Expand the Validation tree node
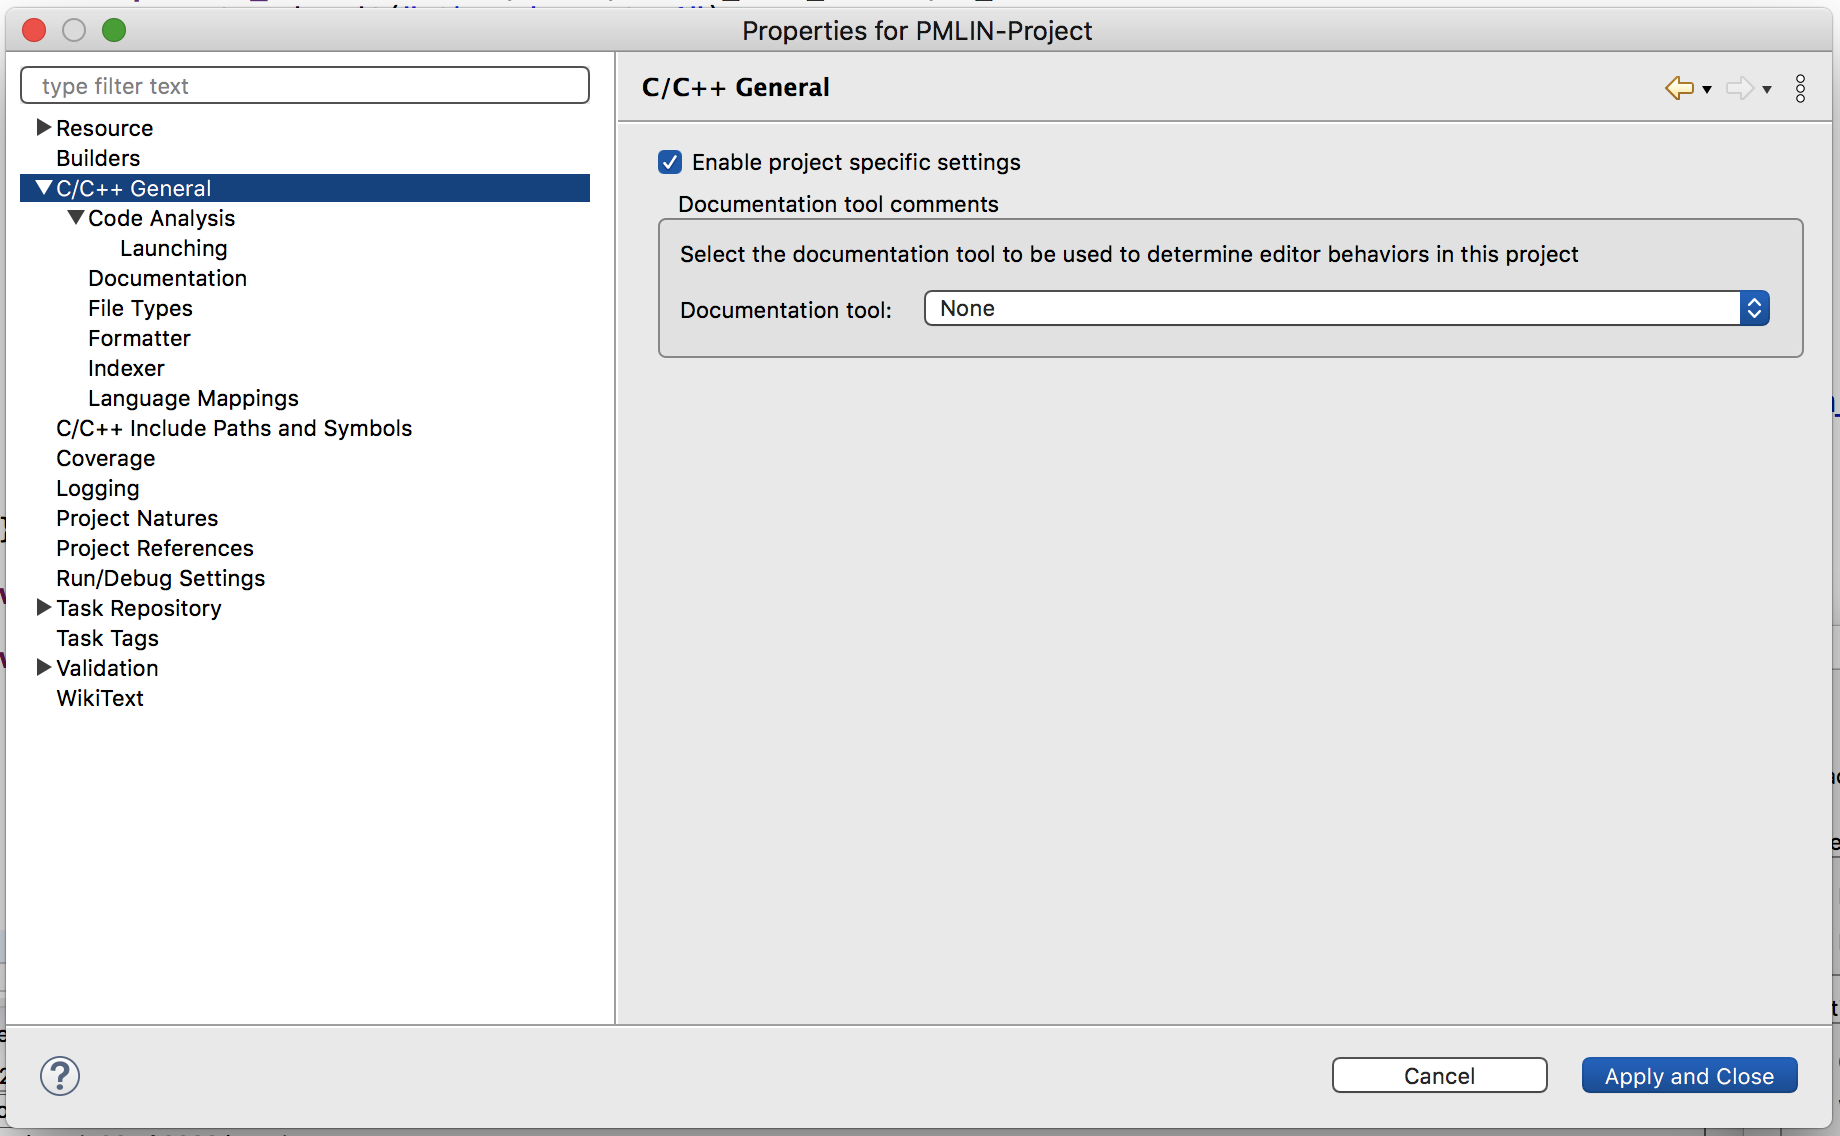 [43, 668]
